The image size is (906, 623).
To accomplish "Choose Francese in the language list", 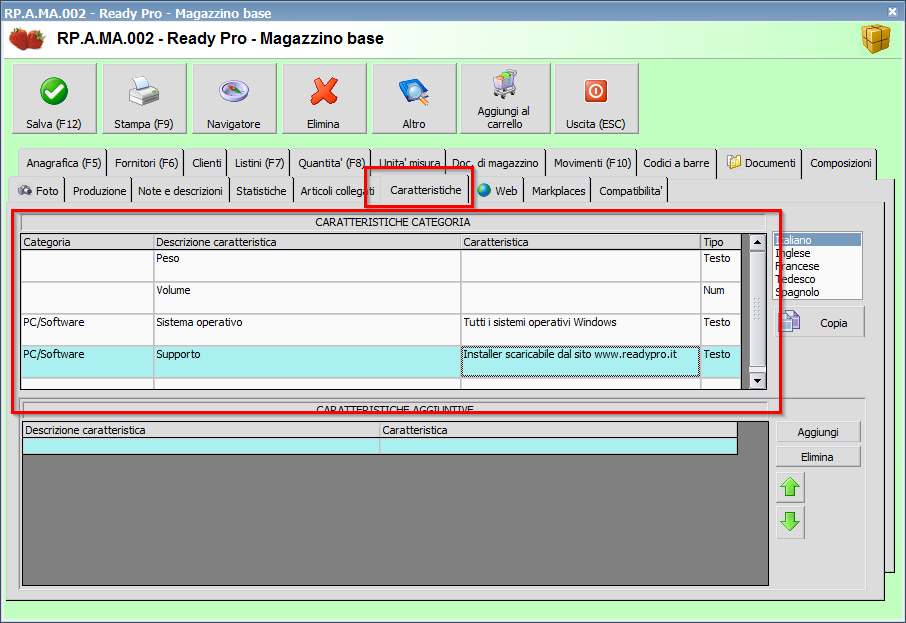I will pyautogui.click(x=817, y=266).
